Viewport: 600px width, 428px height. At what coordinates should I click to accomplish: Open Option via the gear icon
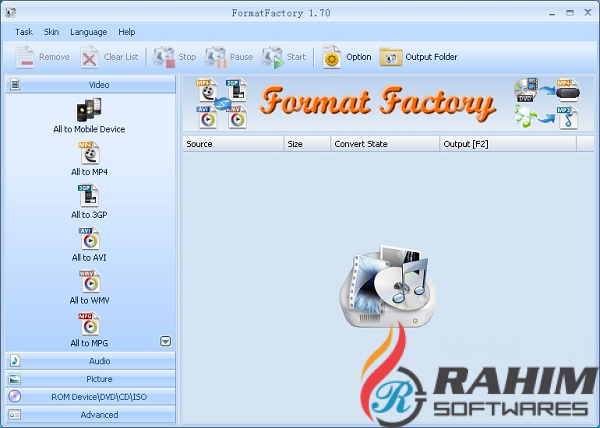[x=331, y=57]
